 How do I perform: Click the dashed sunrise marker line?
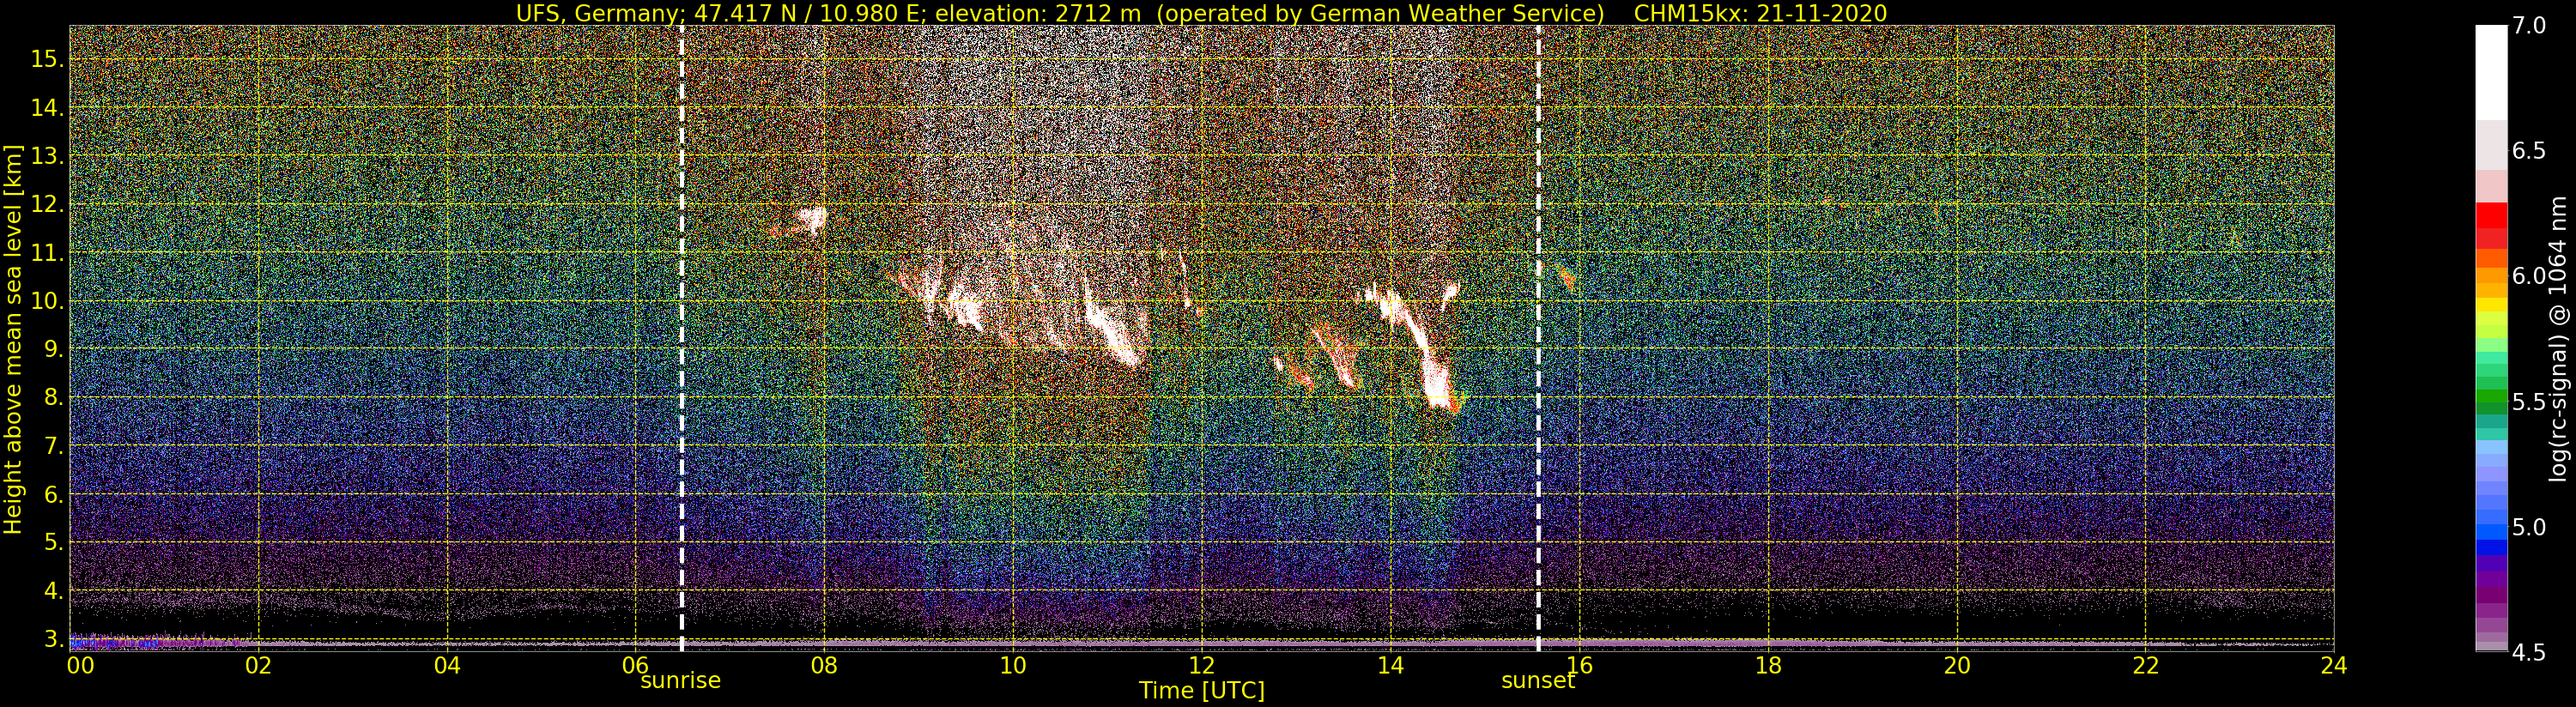click(681, 338)
